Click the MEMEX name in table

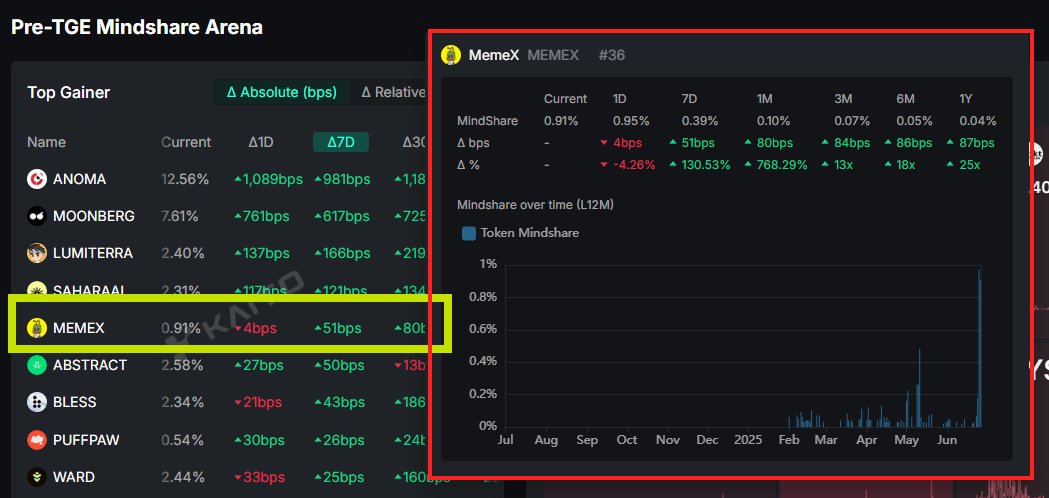tap(79, 328)
